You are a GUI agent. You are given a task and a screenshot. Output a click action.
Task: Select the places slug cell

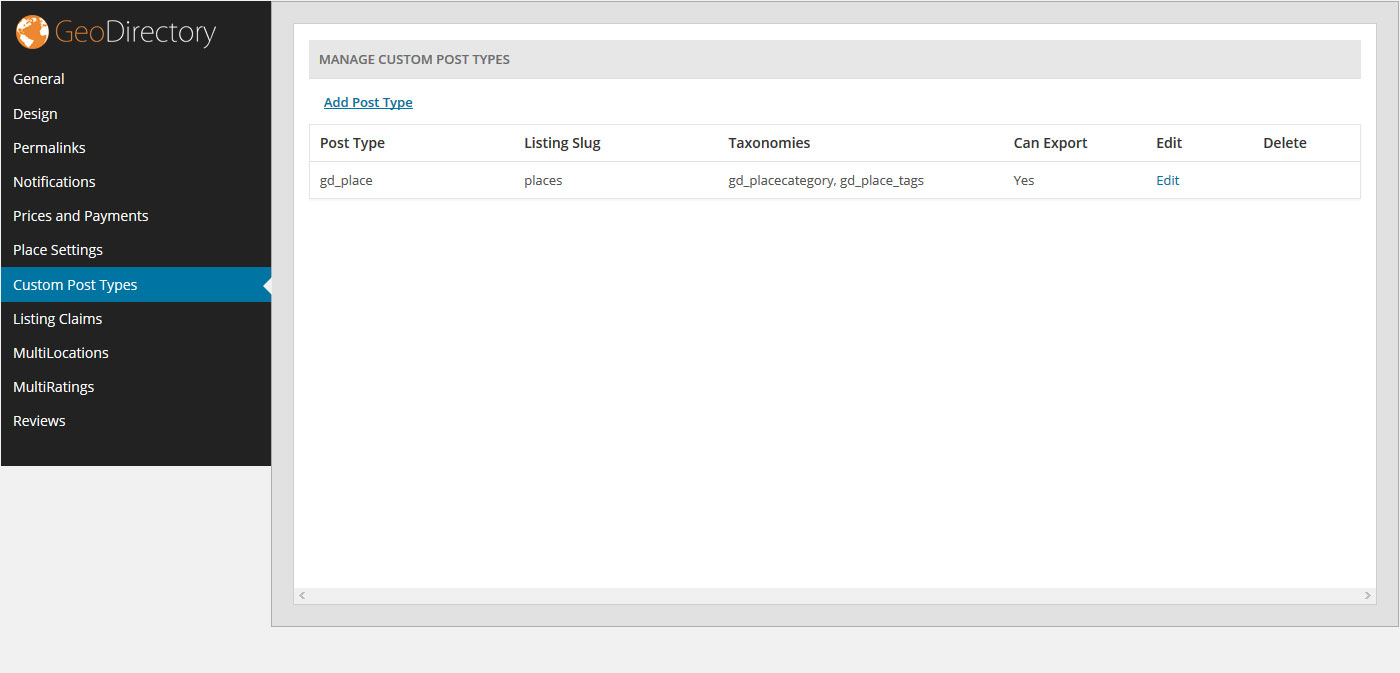pos(543,181)
